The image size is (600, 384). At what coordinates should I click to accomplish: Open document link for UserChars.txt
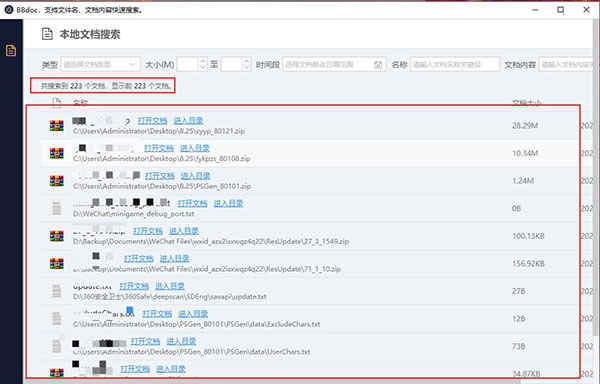point(145,341)
